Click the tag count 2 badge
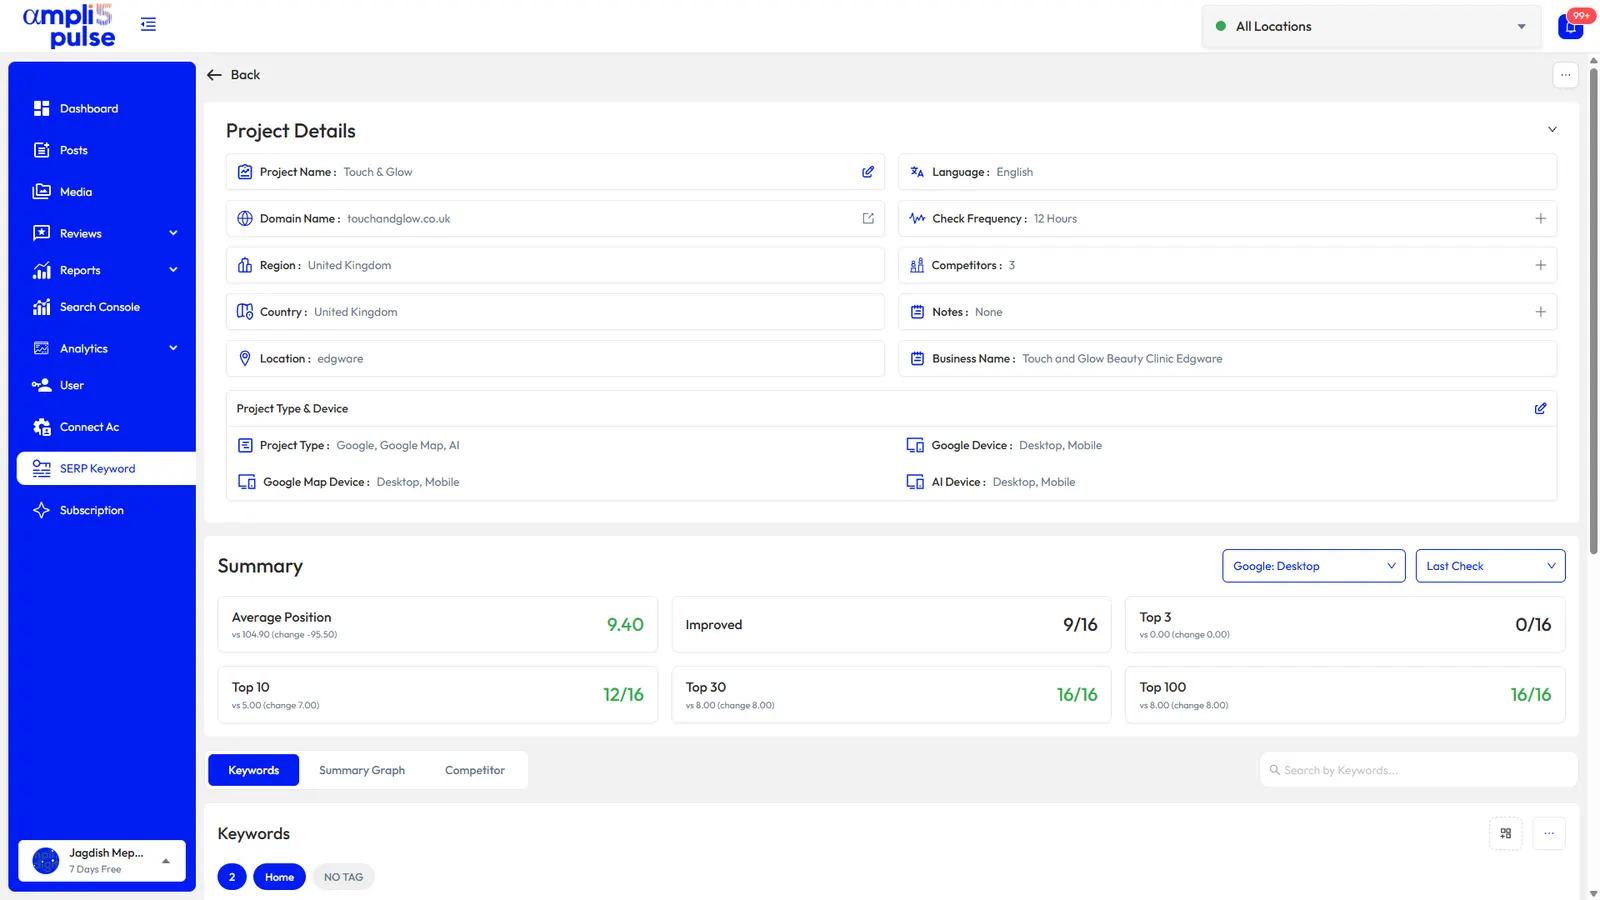 point(232,877)
